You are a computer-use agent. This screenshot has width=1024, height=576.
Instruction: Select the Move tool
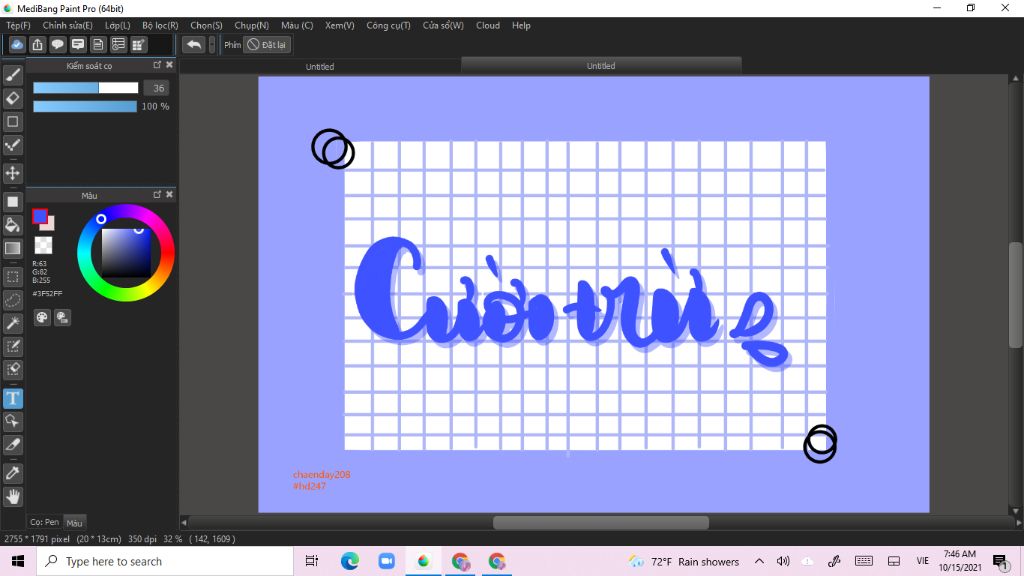(12, 173)
